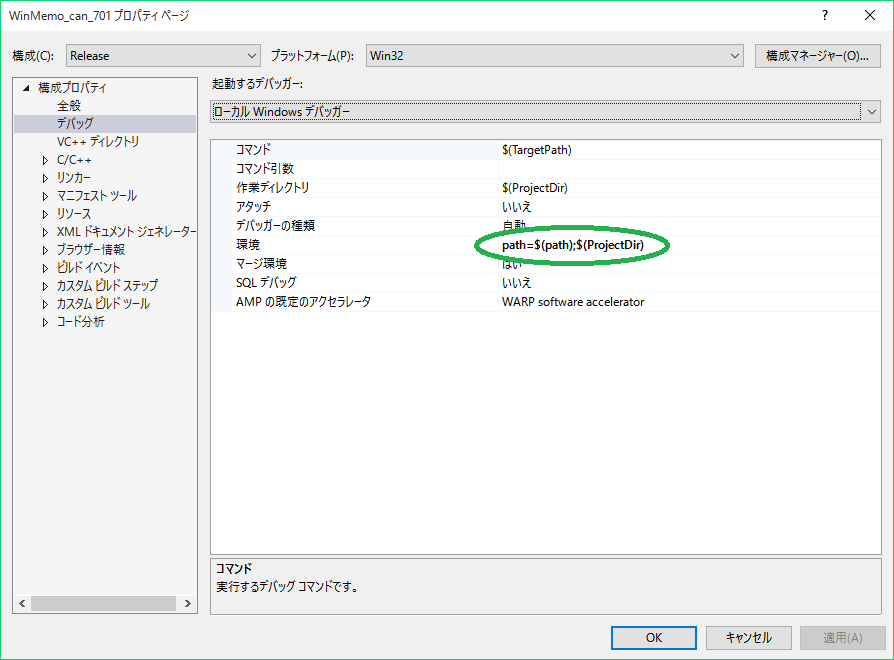The width and height of the screenshot is (894, 660).
Task: Expand the コード分析 tree node
Action: [45, 322]
